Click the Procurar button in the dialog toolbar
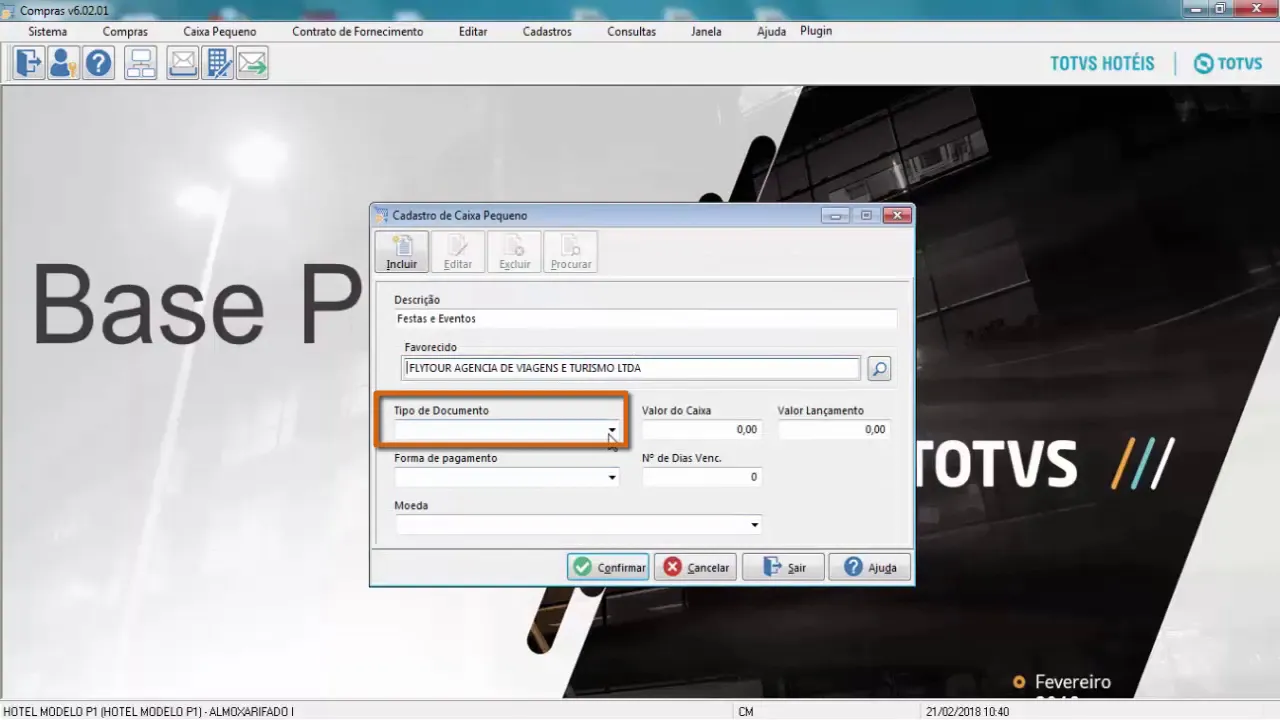The width and height of the screenshot is (1280, 720). click(x=571, y=252)
